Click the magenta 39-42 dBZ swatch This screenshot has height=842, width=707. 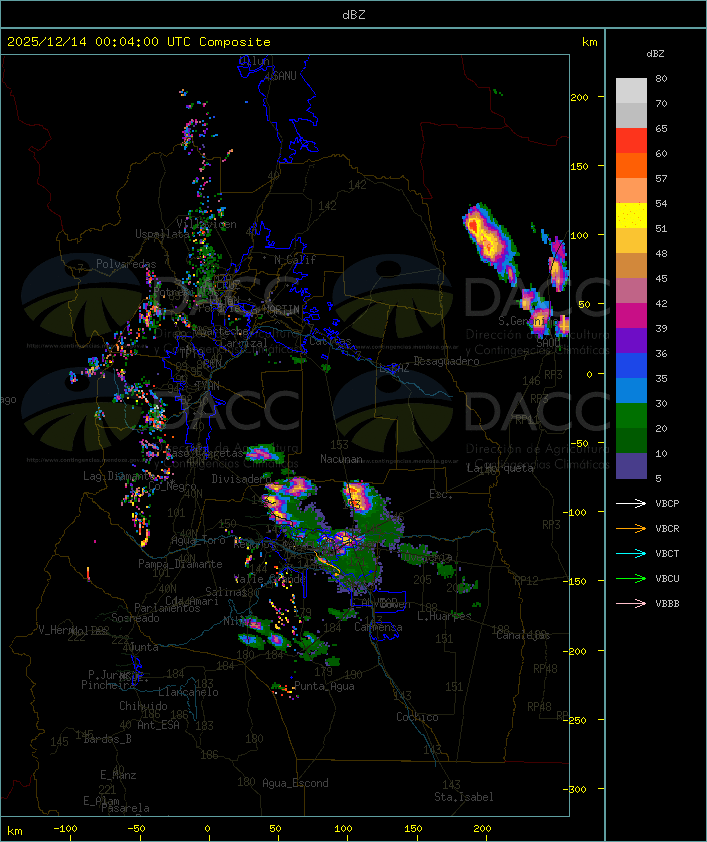point(631,316)
